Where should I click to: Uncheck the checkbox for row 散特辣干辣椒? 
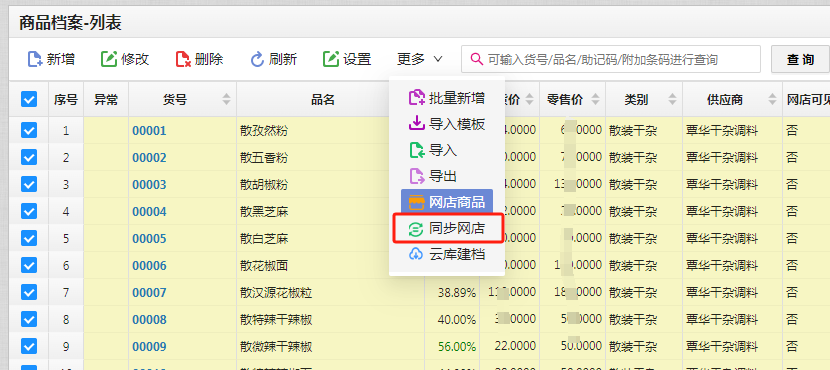tap(29, 319)
